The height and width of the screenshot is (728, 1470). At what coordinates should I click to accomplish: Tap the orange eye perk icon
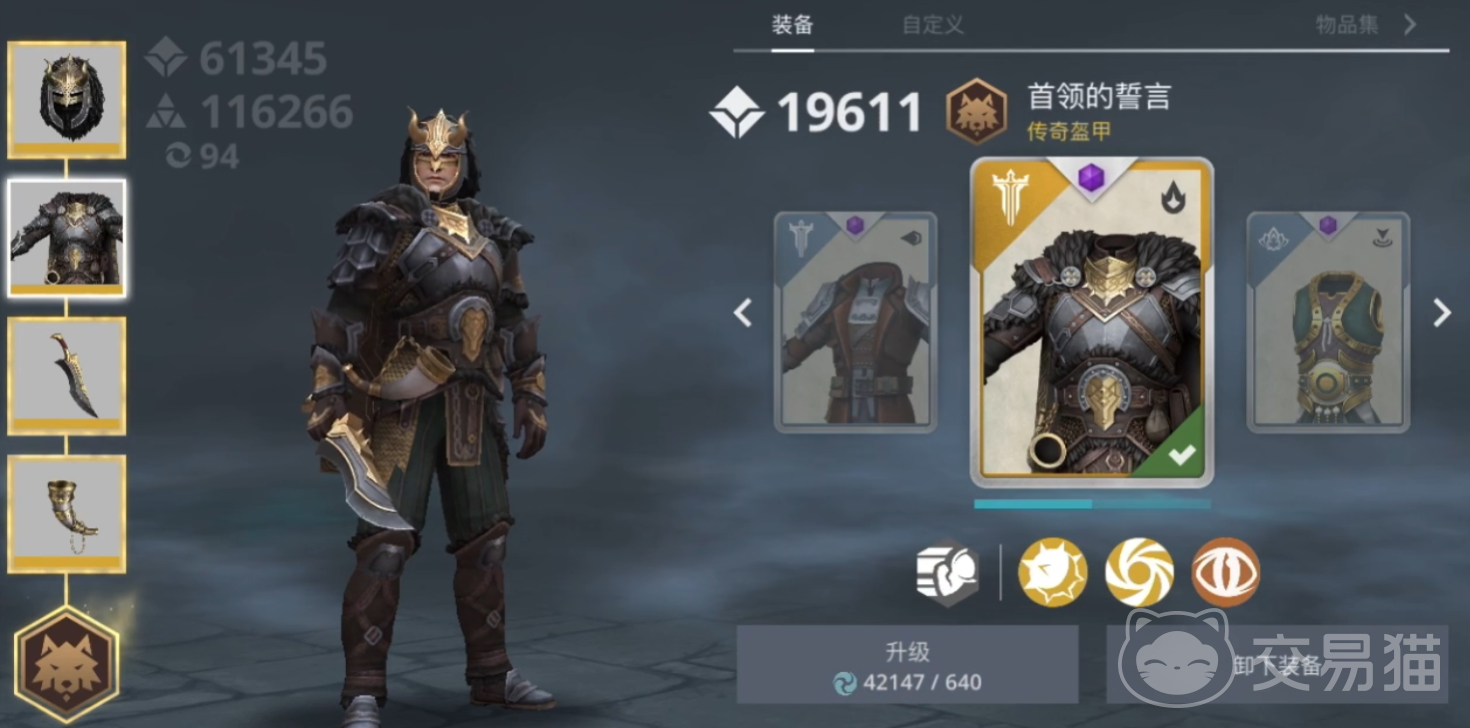[x=1226, y=572]
